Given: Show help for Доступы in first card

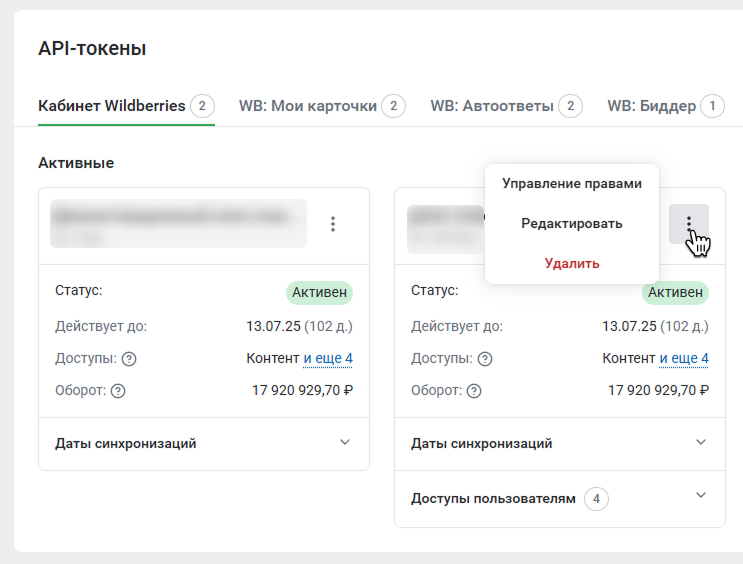Looking at the screenshot, I should point(129,359).
